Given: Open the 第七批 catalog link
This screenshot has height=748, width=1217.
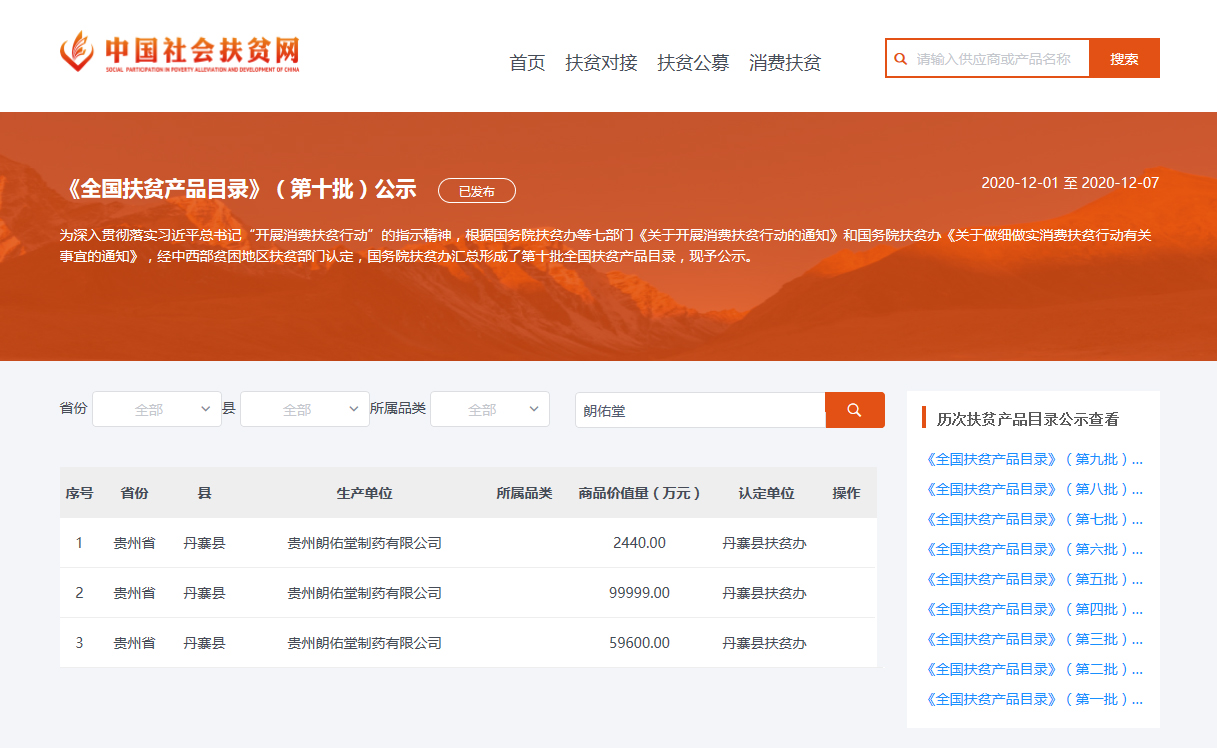Looking at the screenshot, I should [1034, 520].
